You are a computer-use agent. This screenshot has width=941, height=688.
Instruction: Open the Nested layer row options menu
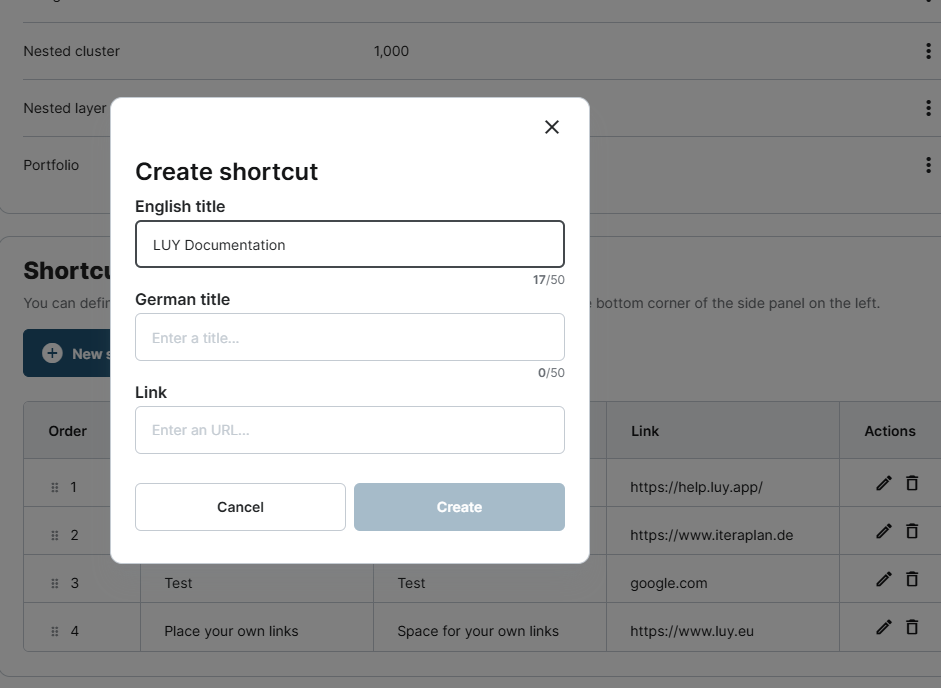tap(928, 108)
